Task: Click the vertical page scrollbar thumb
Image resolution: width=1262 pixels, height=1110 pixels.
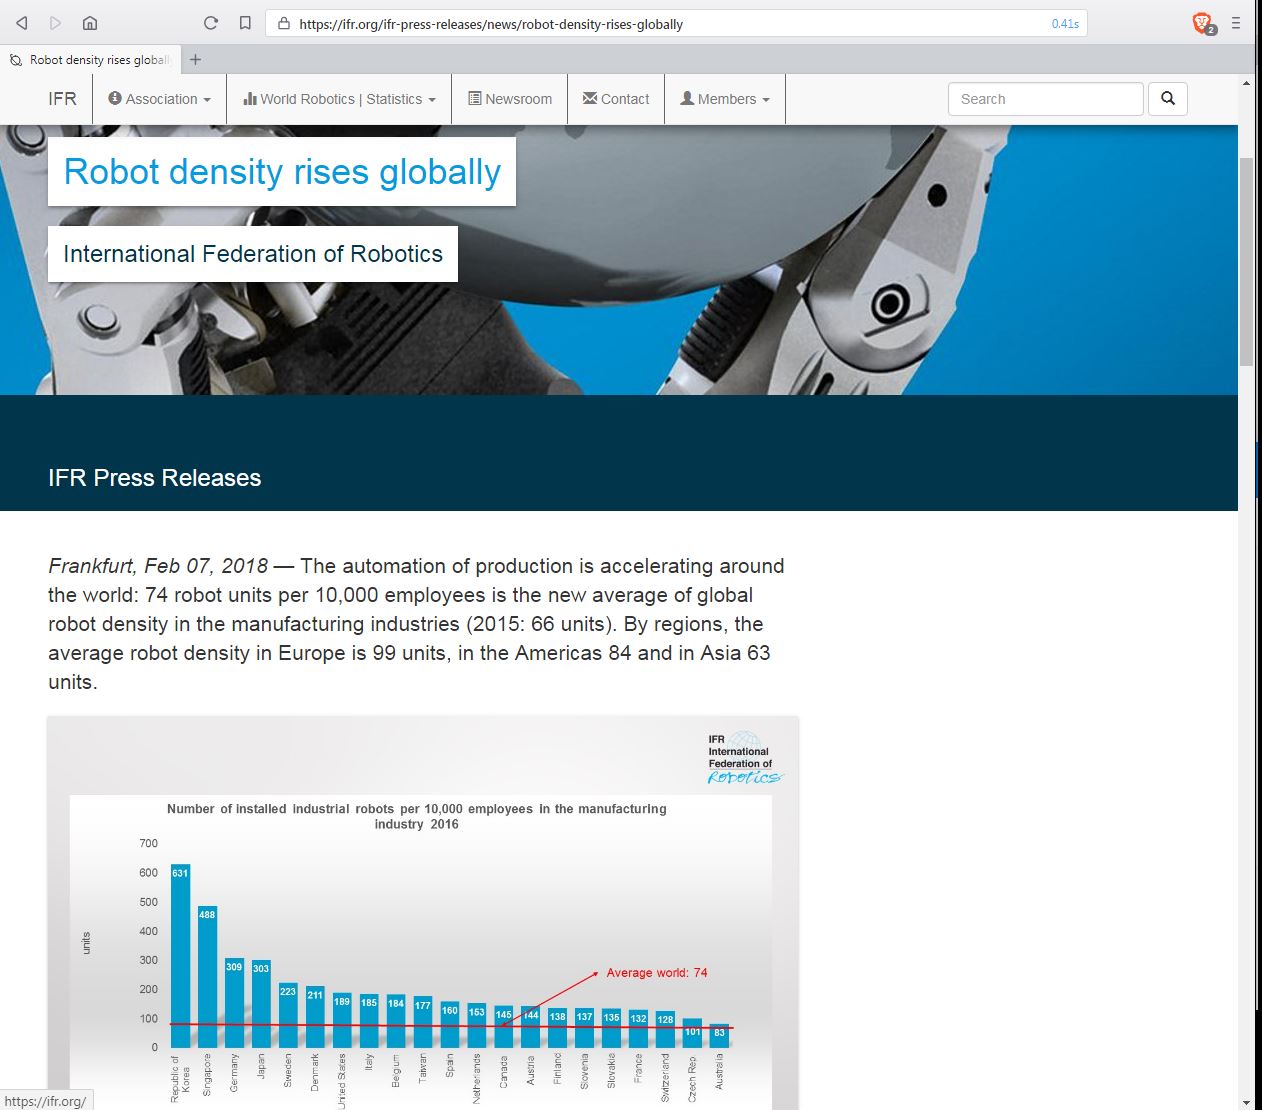Action: pos(1246,260)
